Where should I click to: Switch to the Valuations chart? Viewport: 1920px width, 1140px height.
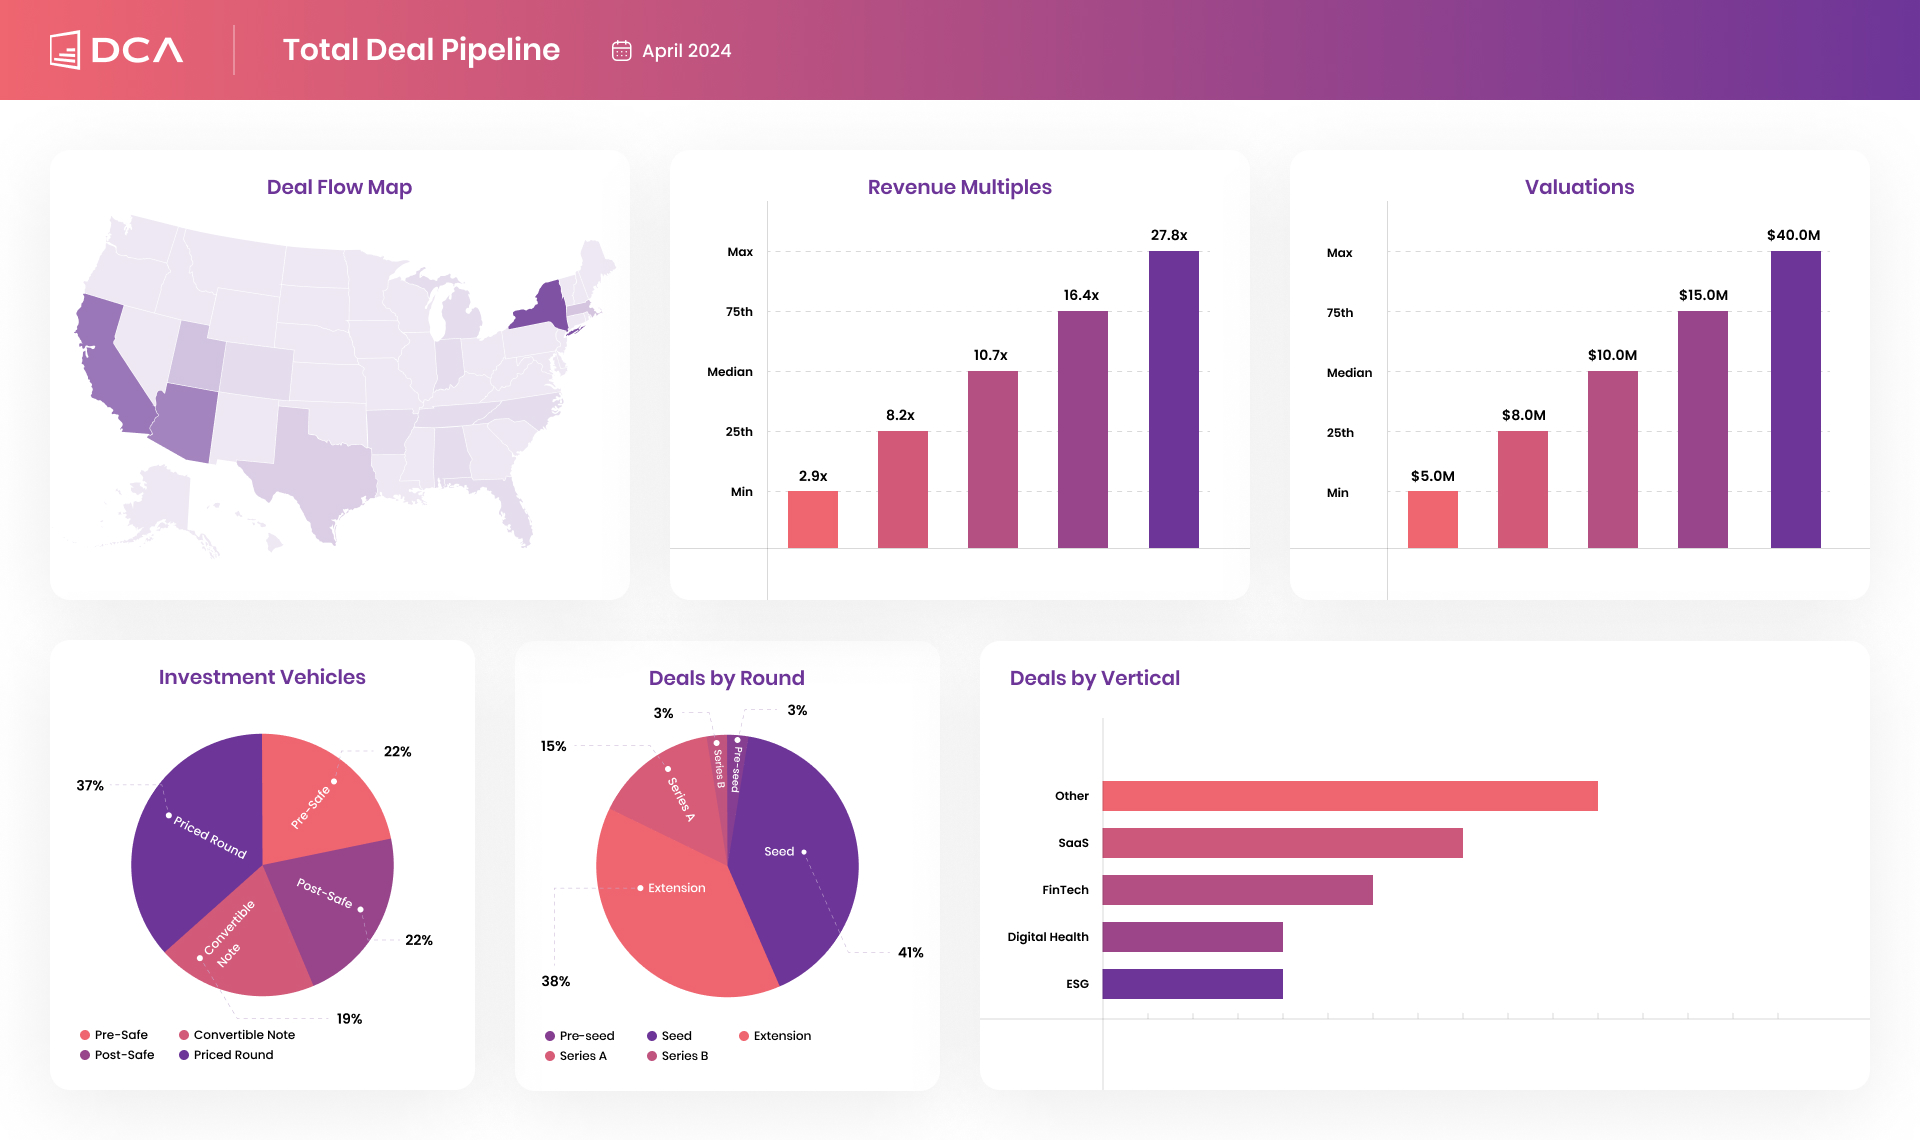coord(1579,187)
